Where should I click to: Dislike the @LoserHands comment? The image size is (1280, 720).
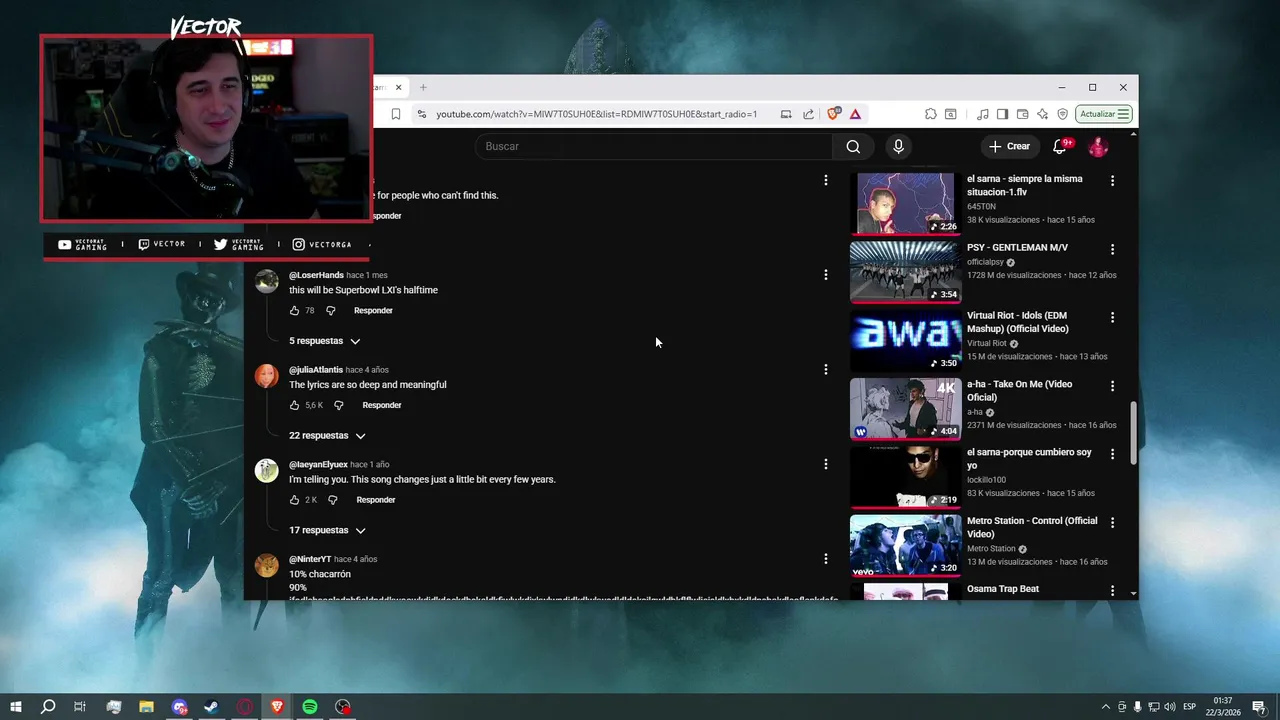point(331,311)
